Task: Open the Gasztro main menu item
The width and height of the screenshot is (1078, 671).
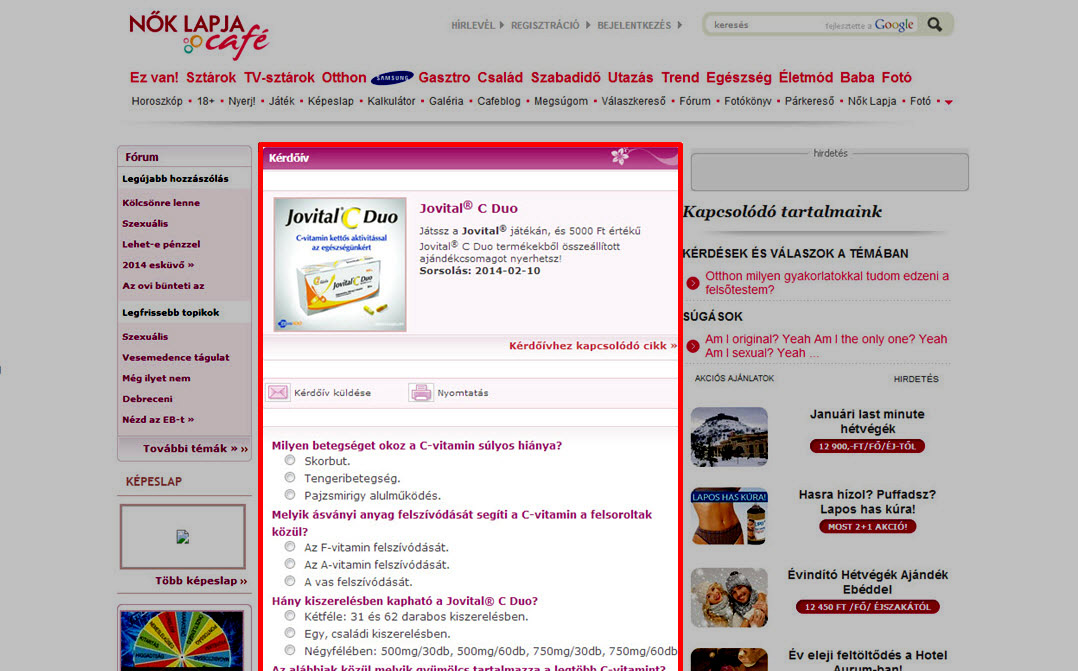Action: click(444, 78)
